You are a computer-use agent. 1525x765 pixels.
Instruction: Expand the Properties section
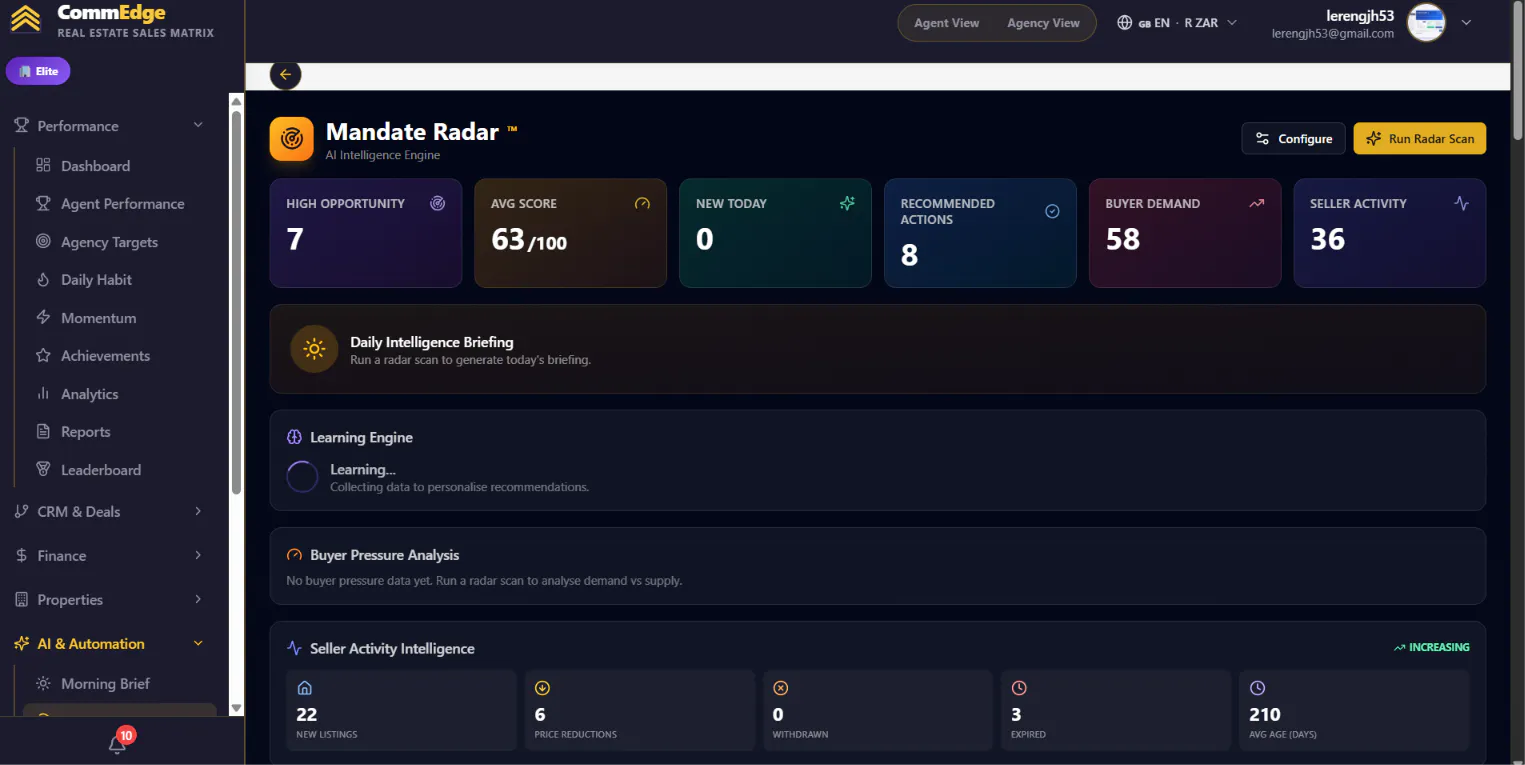point(108,599)
